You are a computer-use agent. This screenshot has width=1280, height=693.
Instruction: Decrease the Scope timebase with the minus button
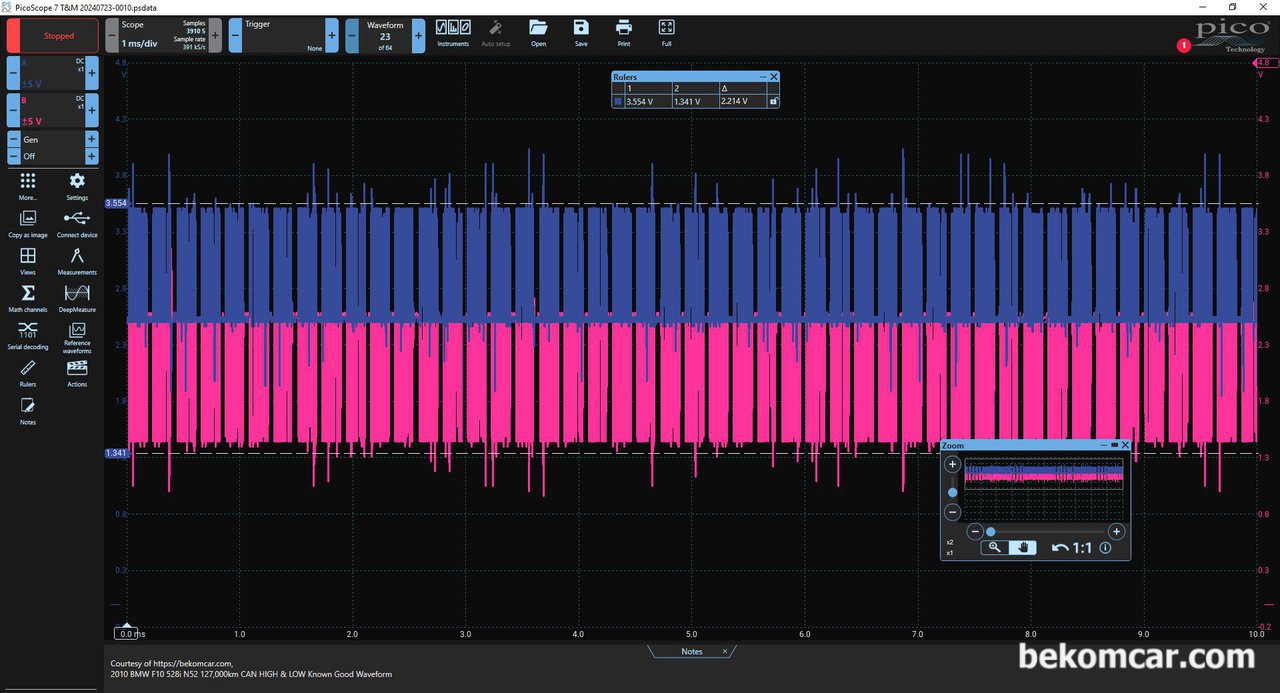point(112,35)
